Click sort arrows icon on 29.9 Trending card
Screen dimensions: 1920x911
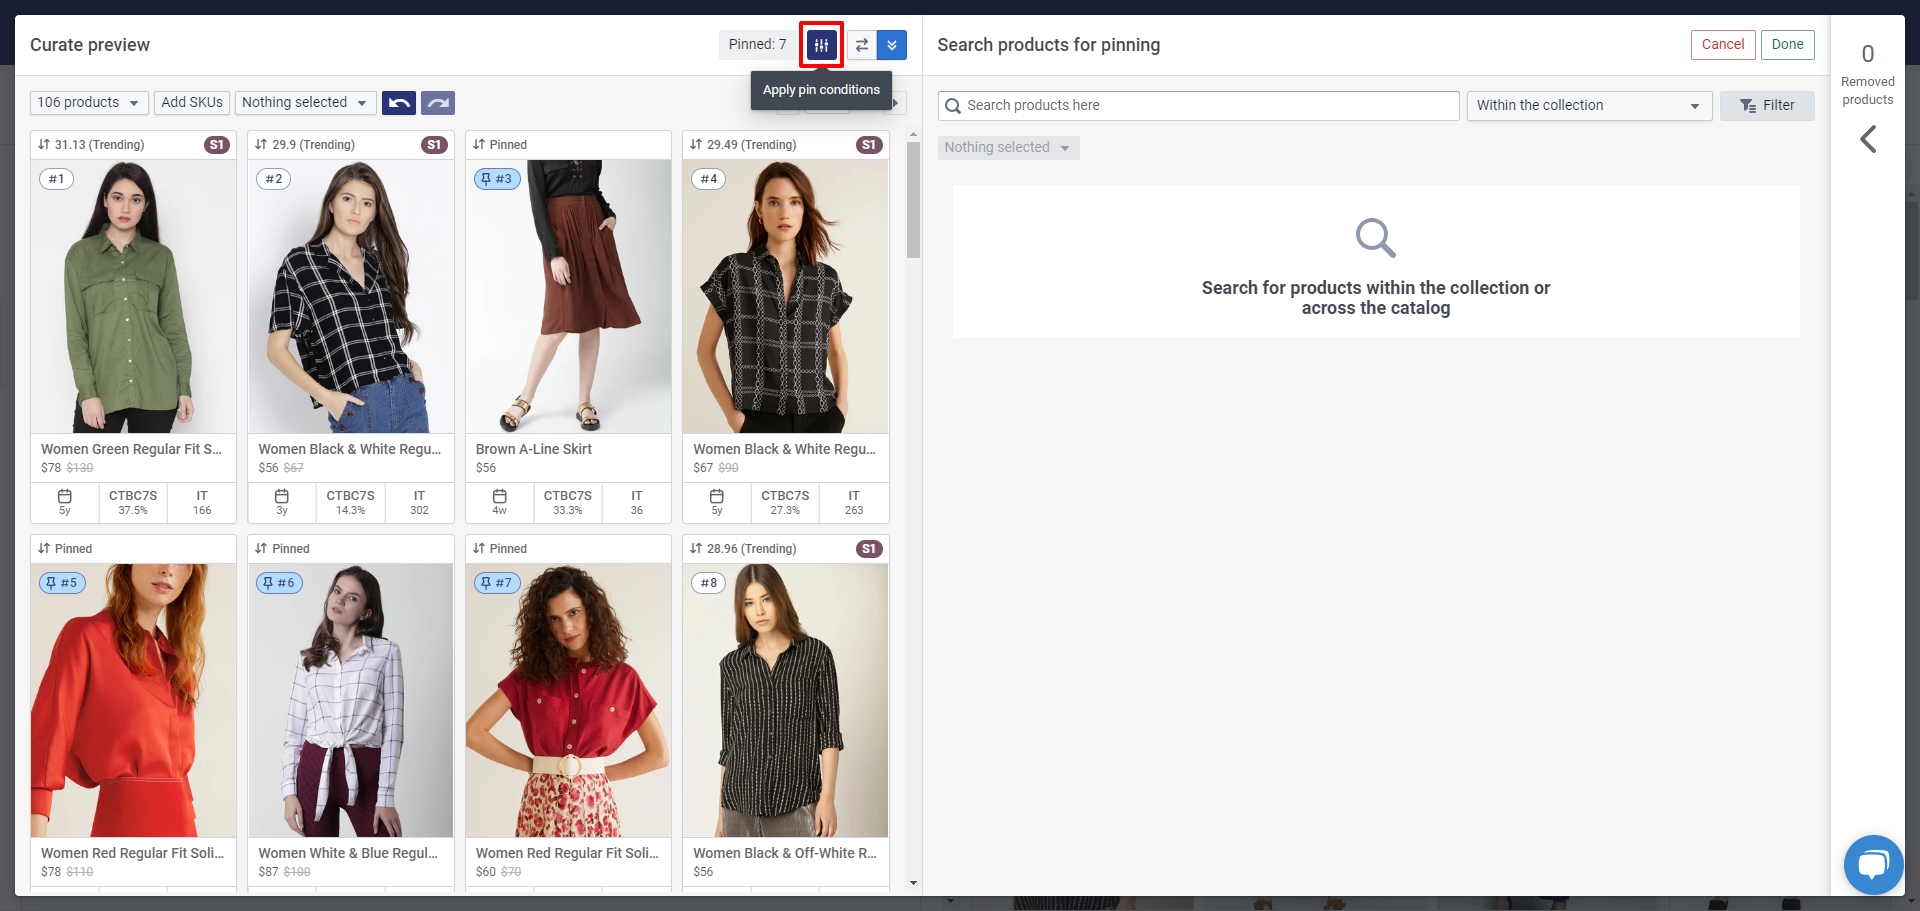(261, 145)
